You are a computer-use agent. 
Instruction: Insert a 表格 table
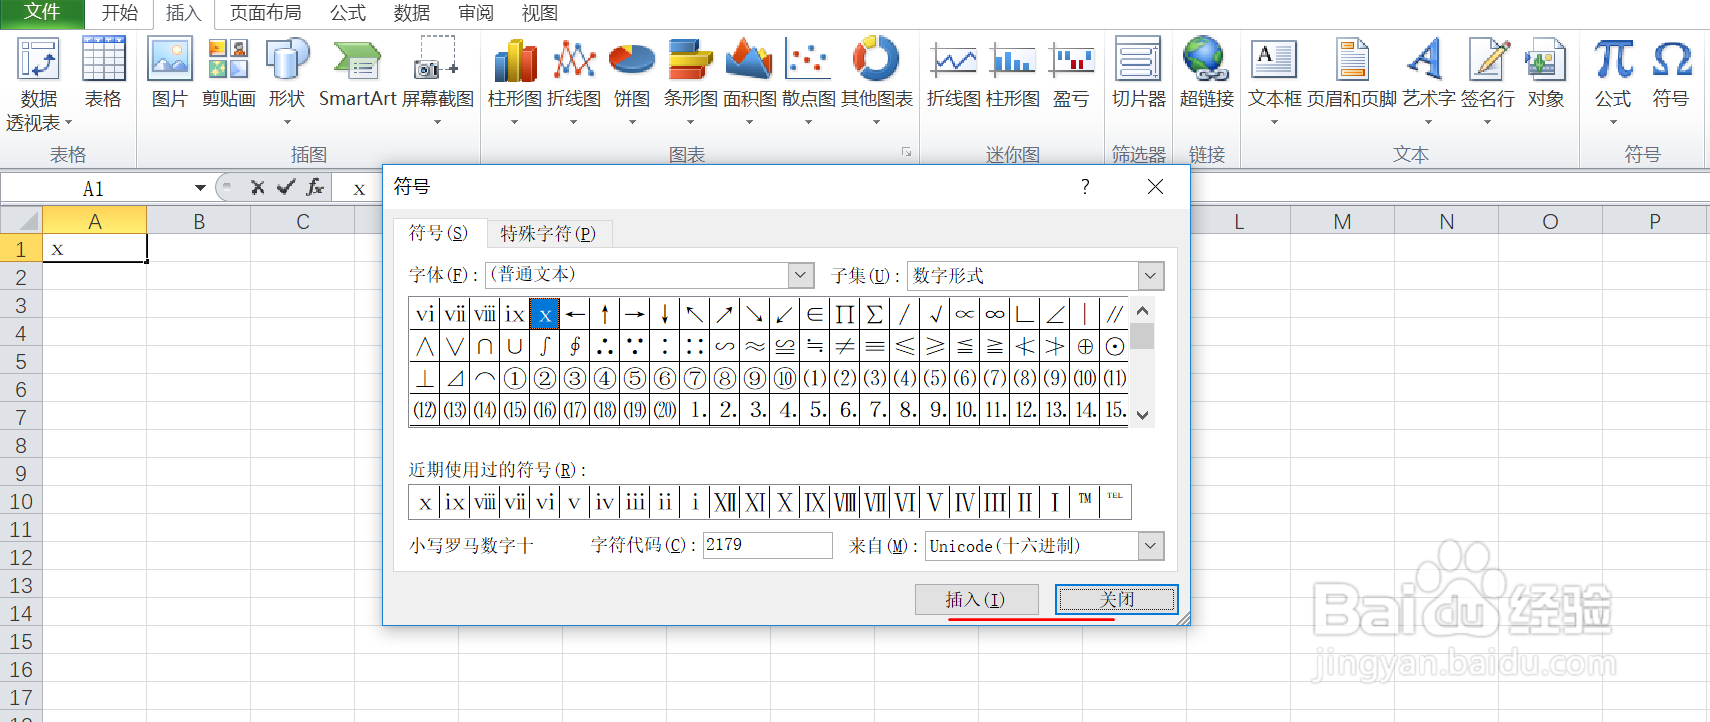103,72
